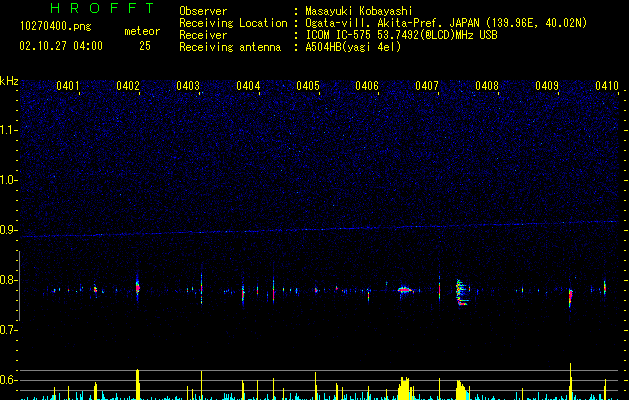This screenshot has height=400, width=629.
Task: Click the HROFFT title text
Action: point(103,8)
